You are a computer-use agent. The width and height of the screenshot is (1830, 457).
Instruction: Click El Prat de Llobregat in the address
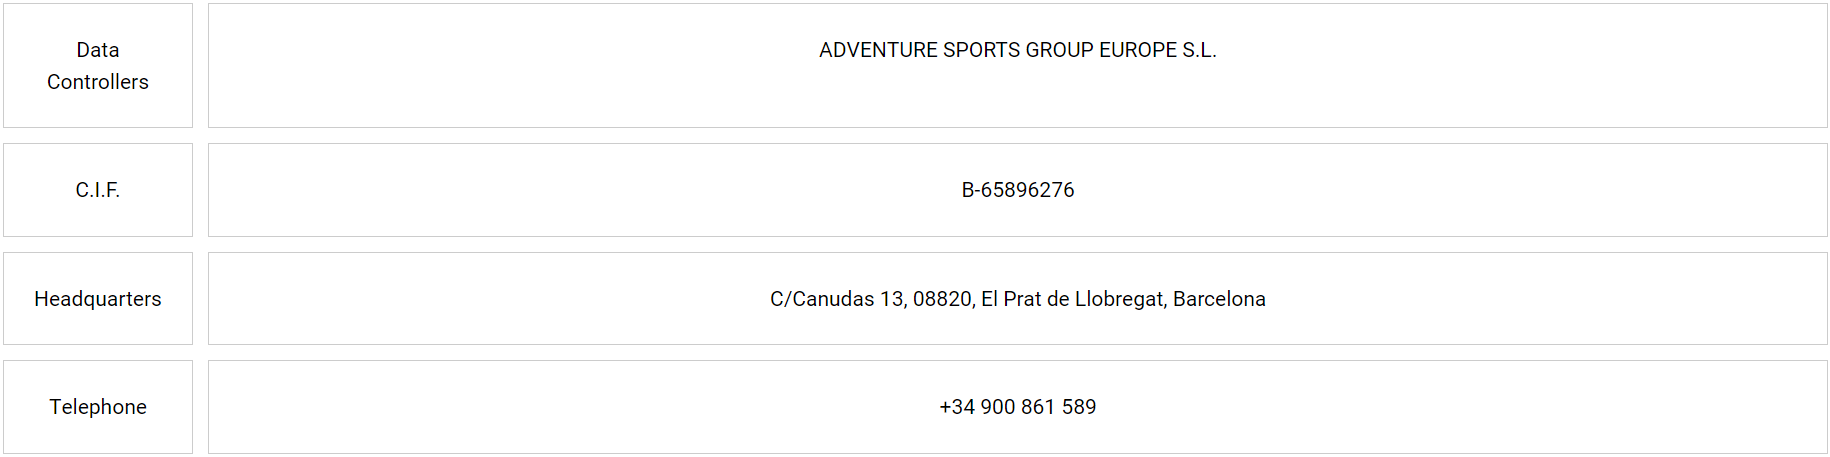click(1072, 299)
